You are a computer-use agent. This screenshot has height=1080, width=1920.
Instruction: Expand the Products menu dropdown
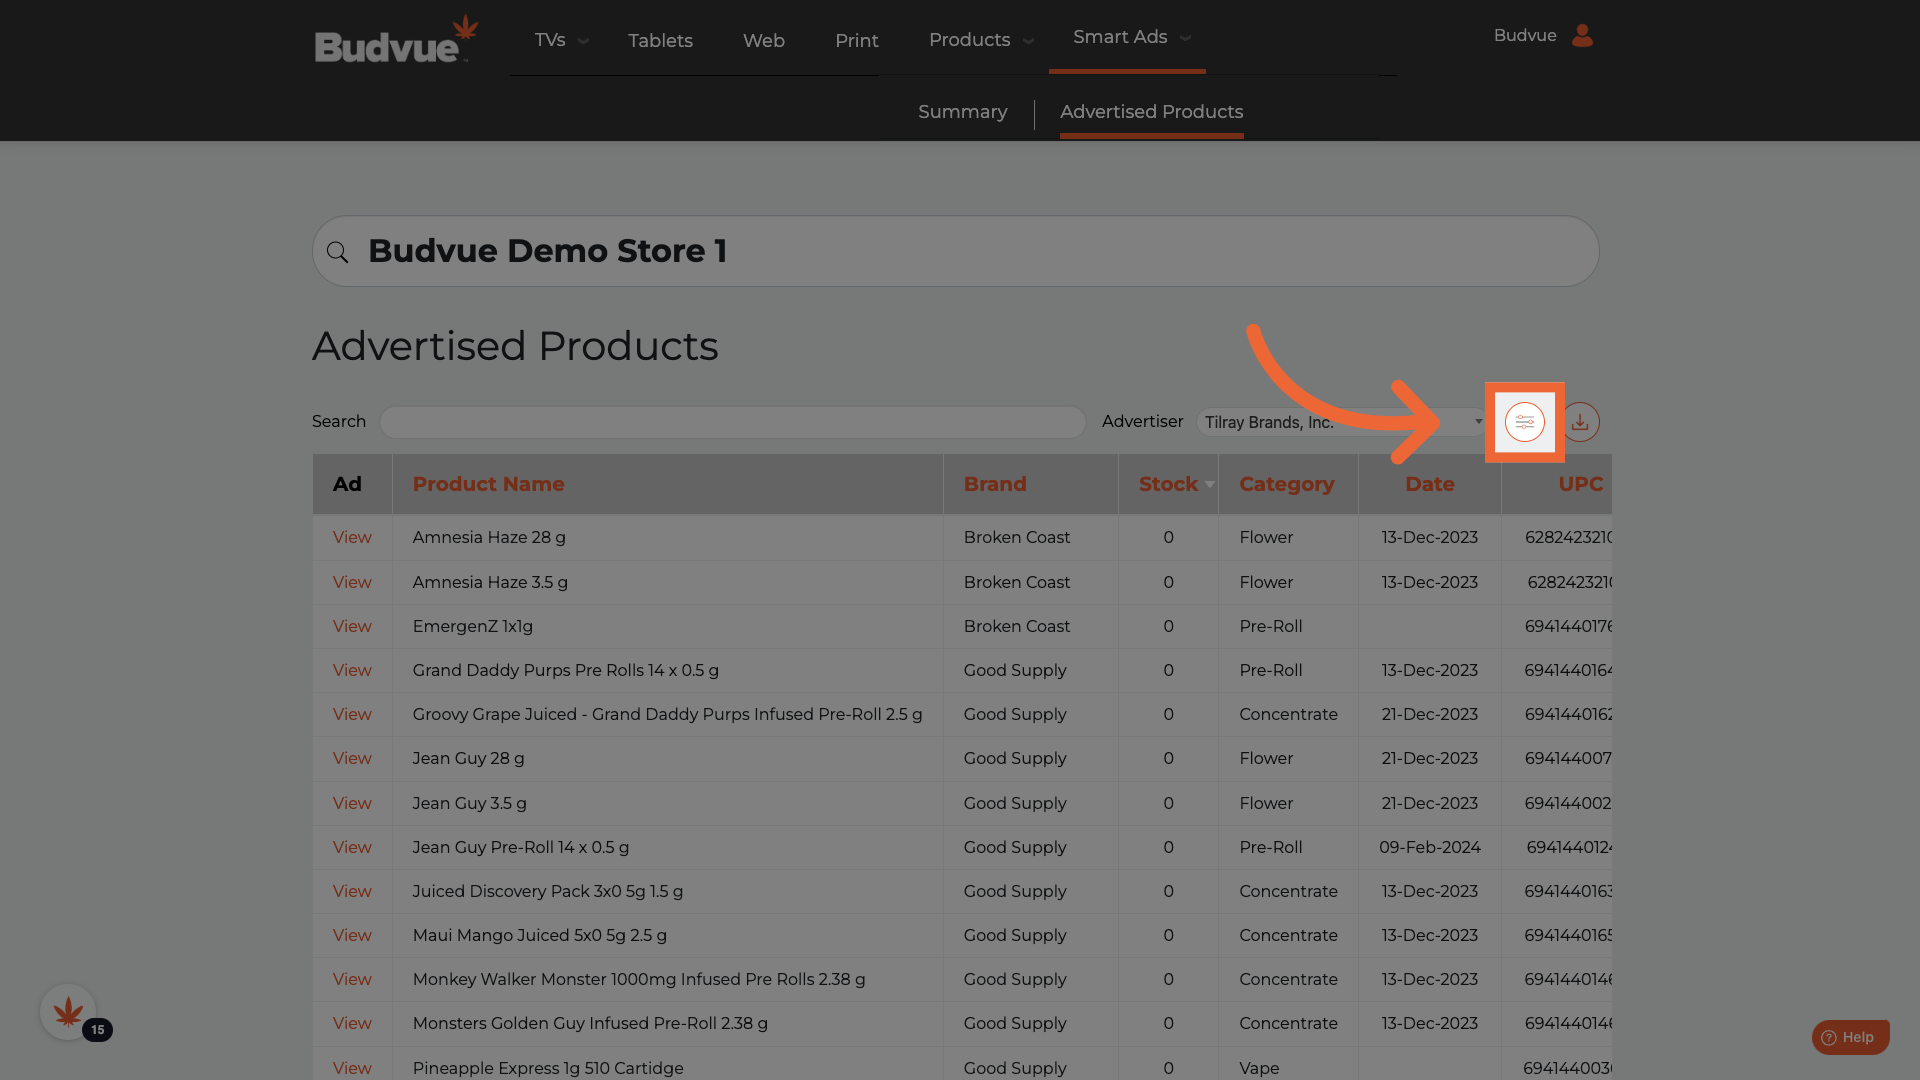(1028, 41)
